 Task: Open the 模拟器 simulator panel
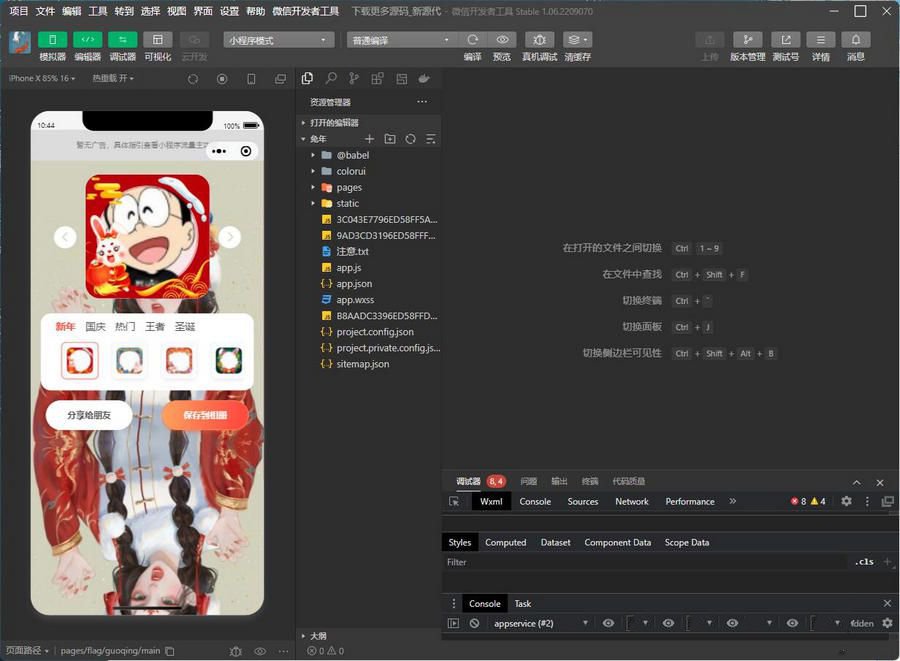[52, 42]
